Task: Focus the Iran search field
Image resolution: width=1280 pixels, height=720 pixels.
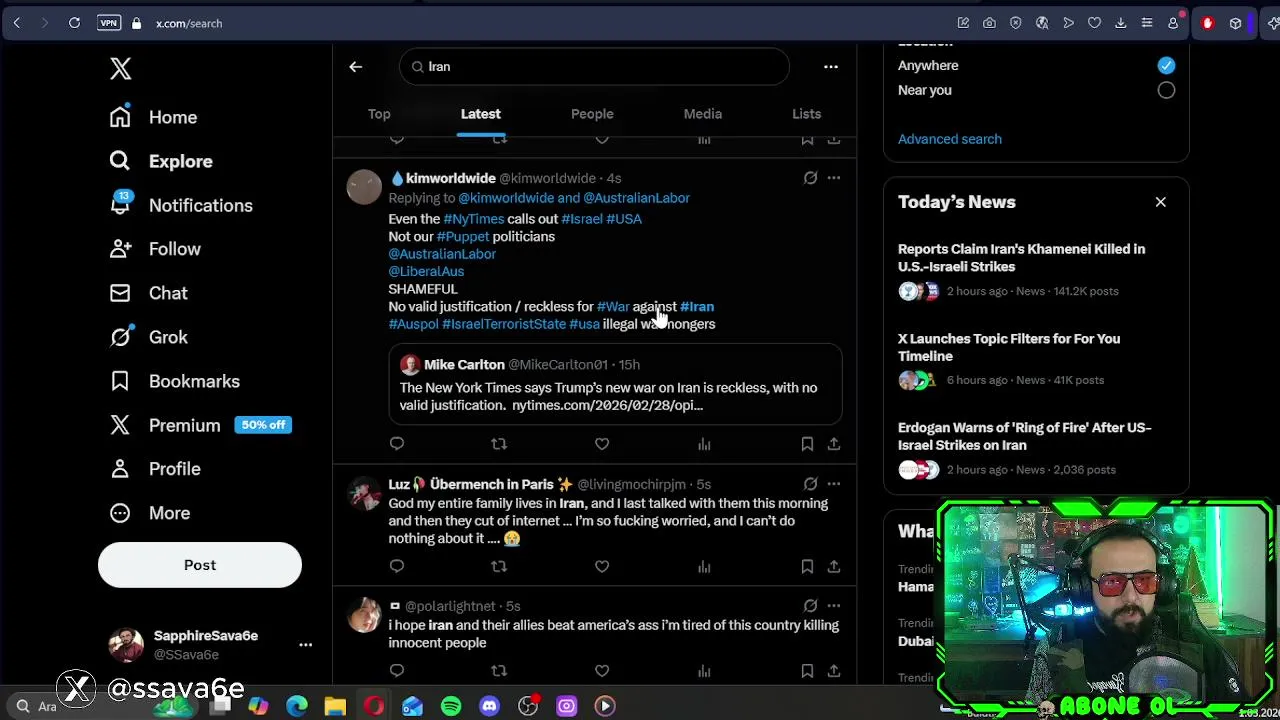Action: (x=594, y=66)
